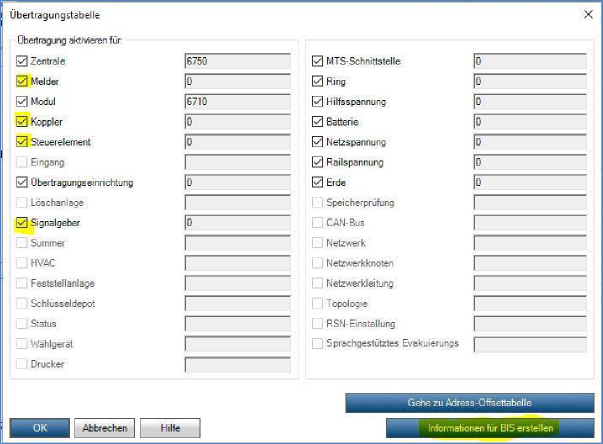Click the Feststellanlage checkbox
The image size is (603, 444).
(22, 283)
